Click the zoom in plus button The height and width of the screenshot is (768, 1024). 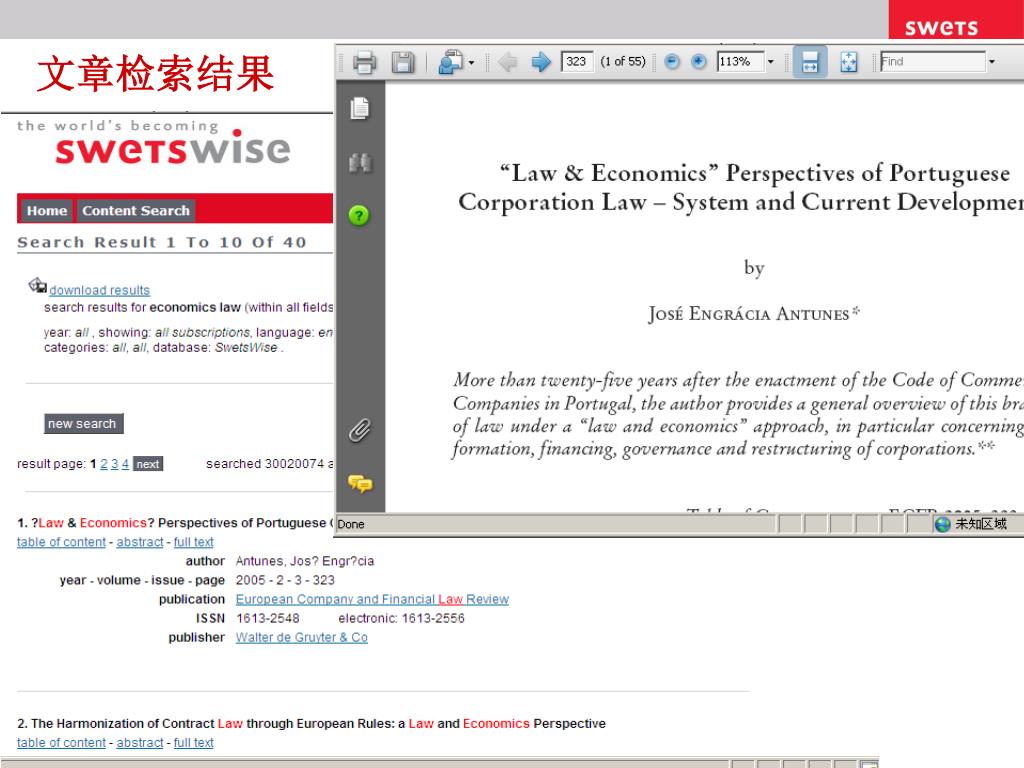coord(699,62)
